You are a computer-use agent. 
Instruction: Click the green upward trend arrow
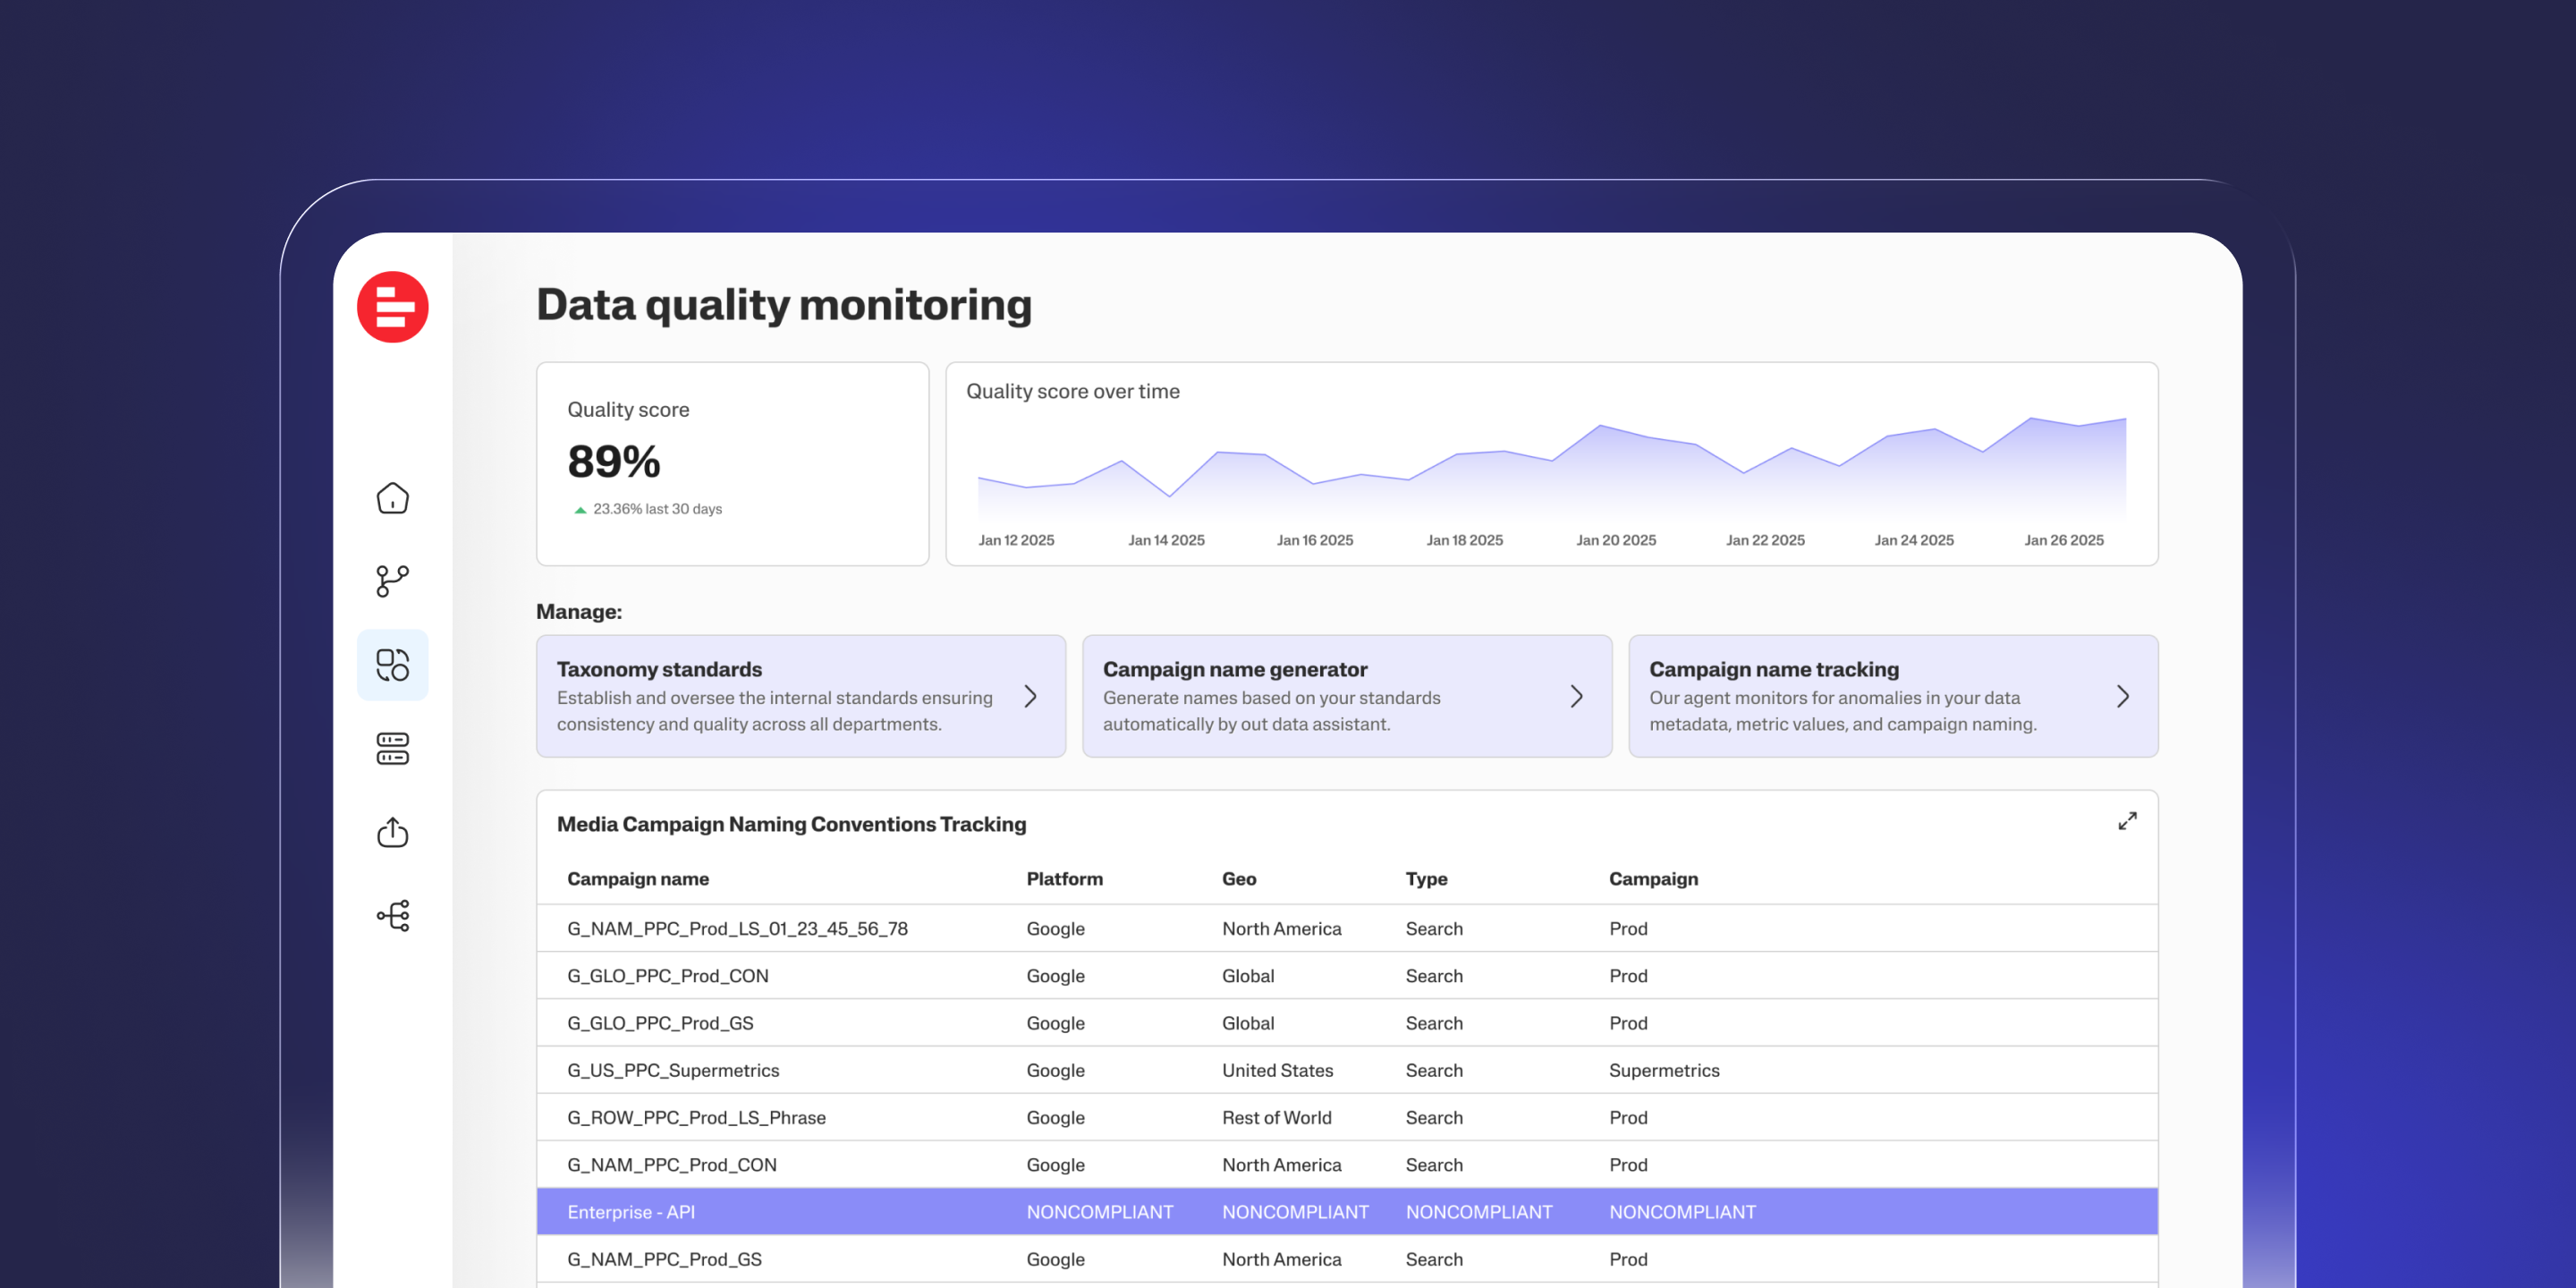tap(580, 510)
